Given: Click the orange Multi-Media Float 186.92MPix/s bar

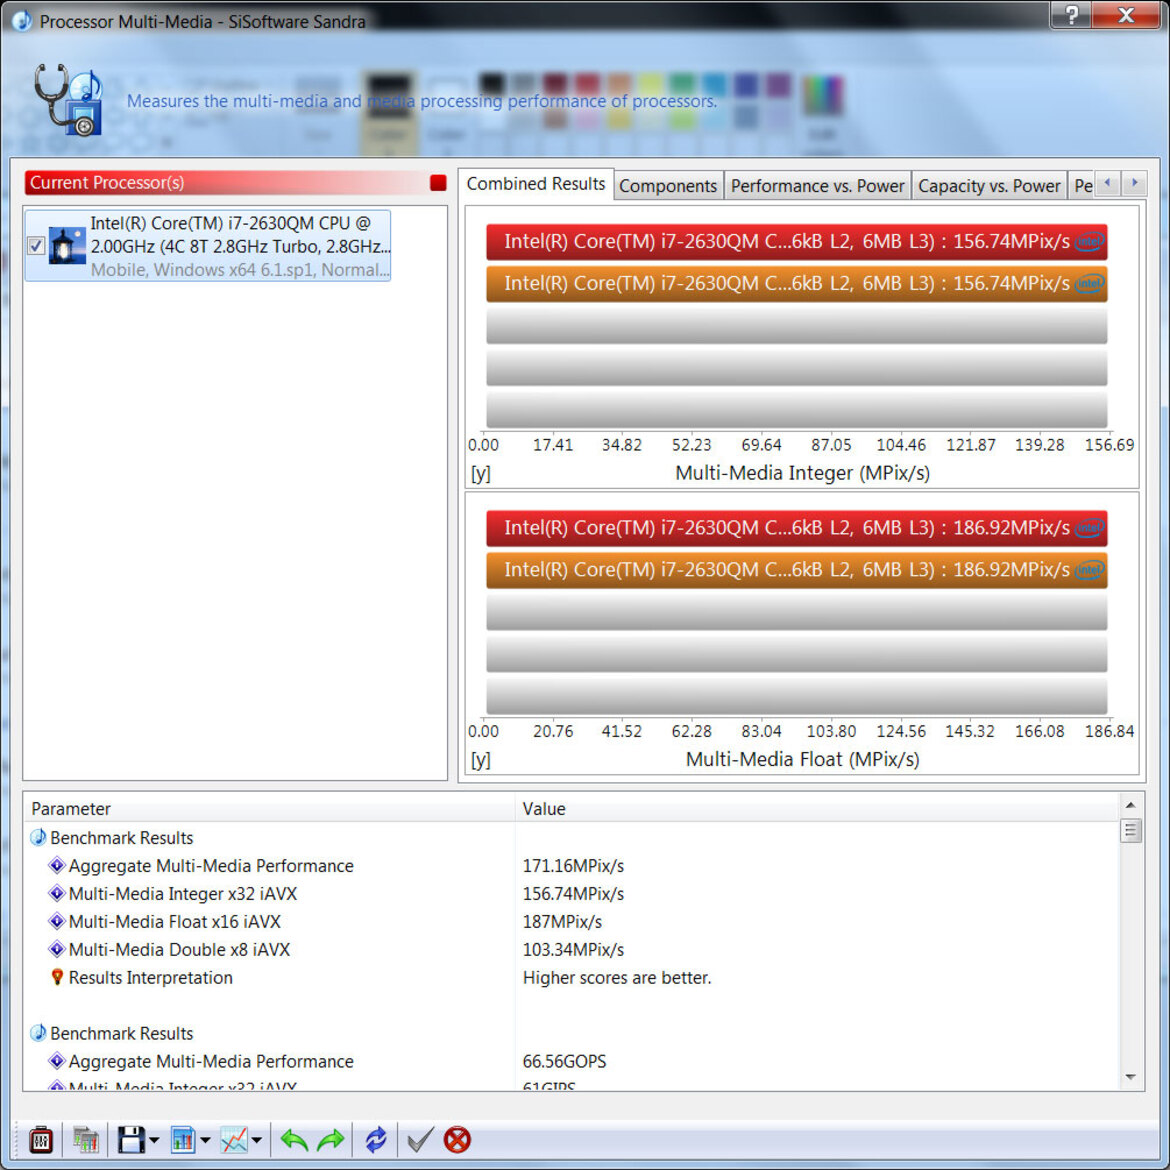Looking at the screenshot, I should 796,570.
